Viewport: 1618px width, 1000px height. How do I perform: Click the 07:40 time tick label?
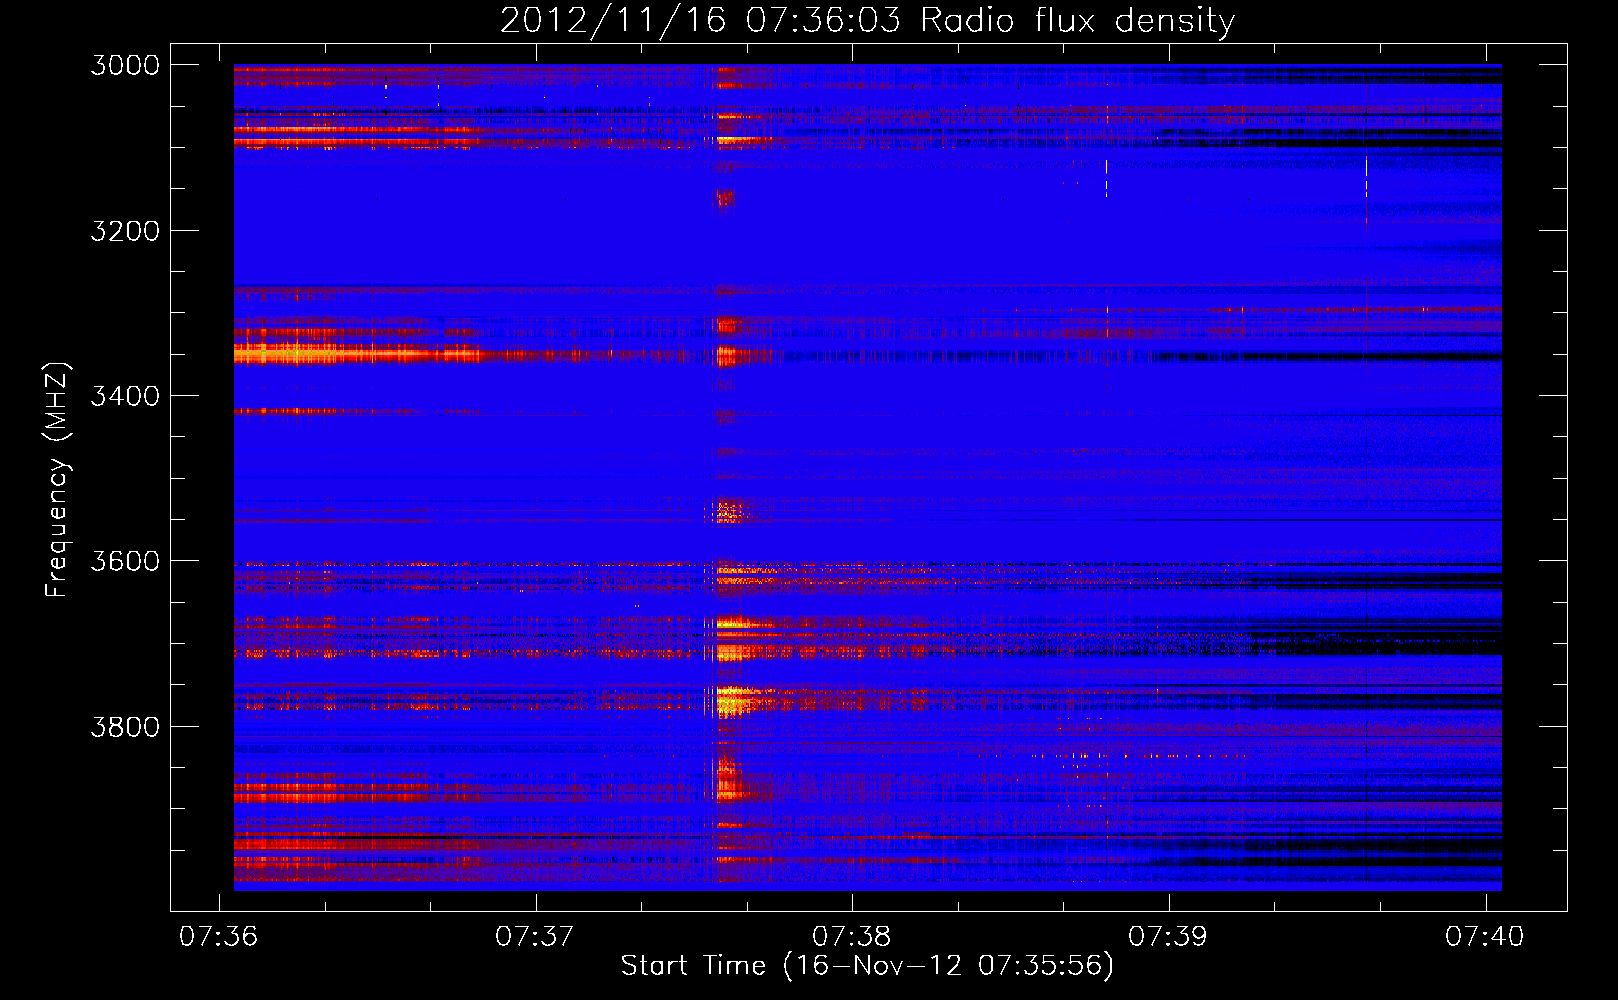click(x=1485, y=936)
